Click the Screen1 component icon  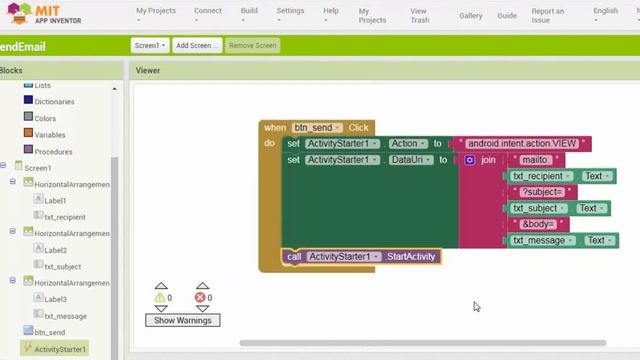pyautogui.click(x=18, y=166)
